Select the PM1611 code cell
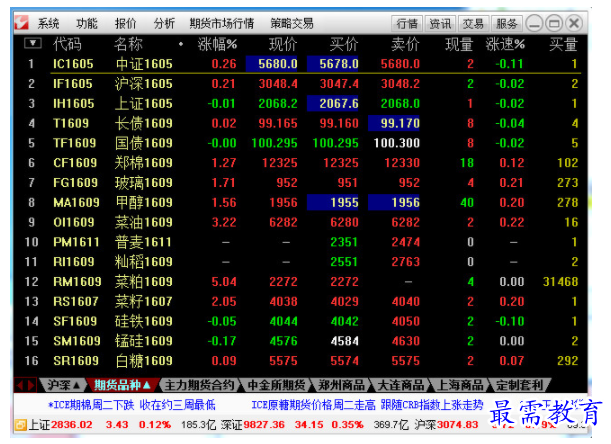The width and height of the screenshot is (611, 444). (x=76, y=242)
